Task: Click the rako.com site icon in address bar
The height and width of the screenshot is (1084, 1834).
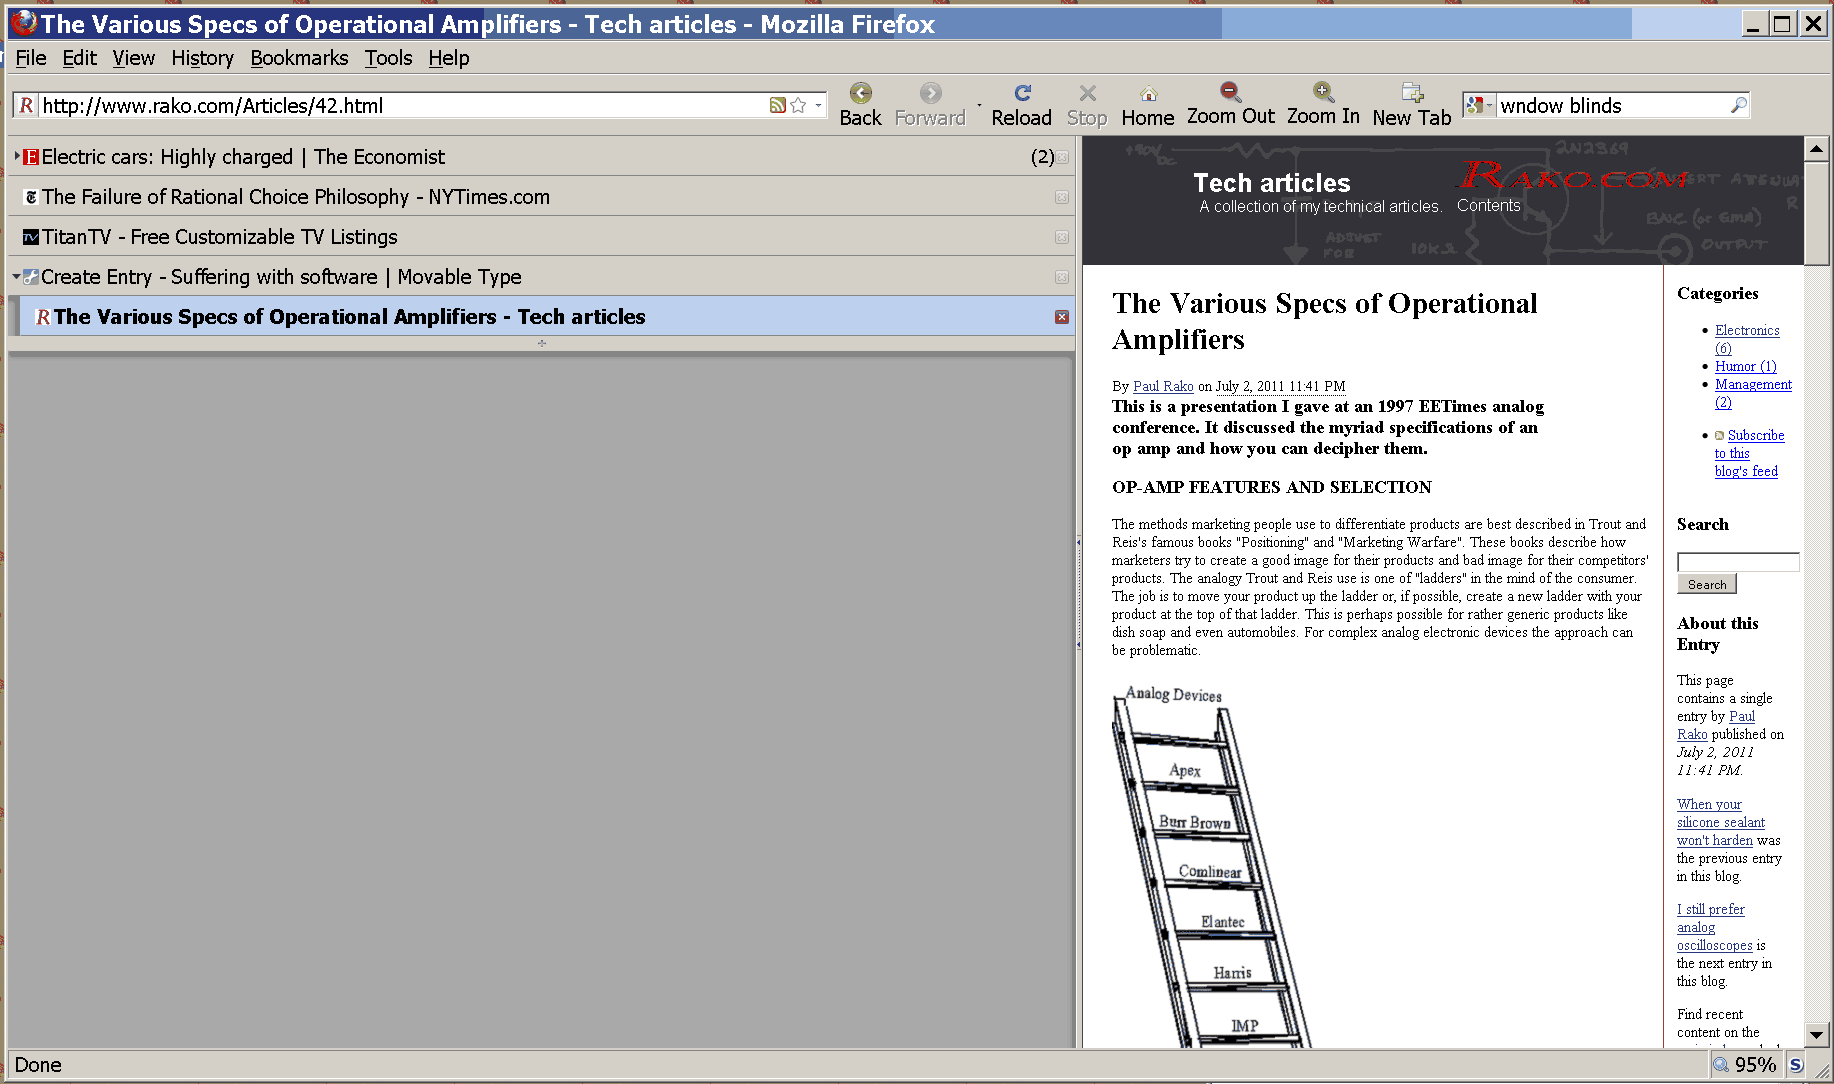Action: (x=26, y=105)
